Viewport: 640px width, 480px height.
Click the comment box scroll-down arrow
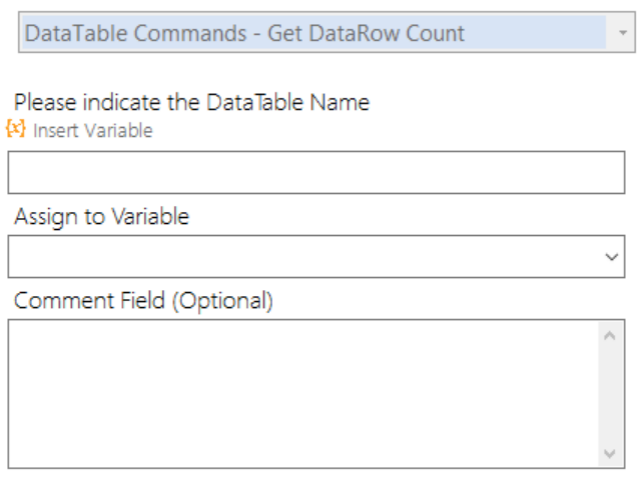coord(610,453)
